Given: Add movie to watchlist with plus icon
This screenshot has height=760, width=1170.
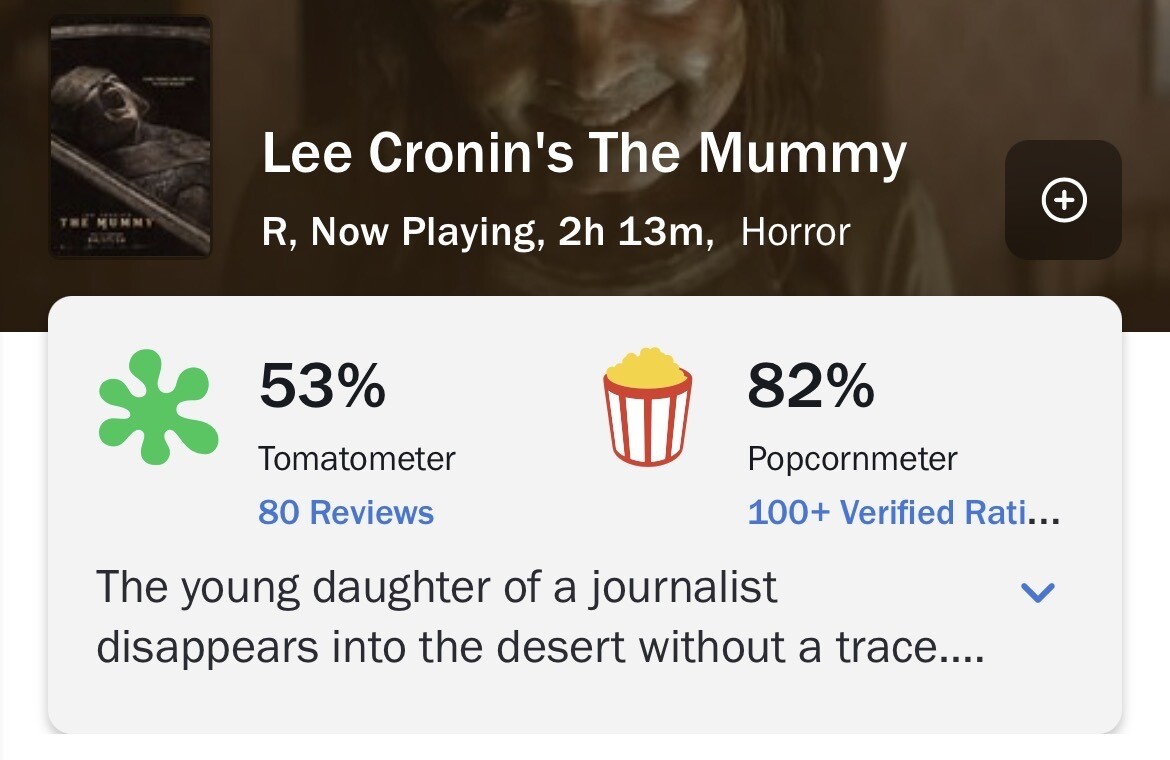Looking at the screenshot, I should [1063, 201].
